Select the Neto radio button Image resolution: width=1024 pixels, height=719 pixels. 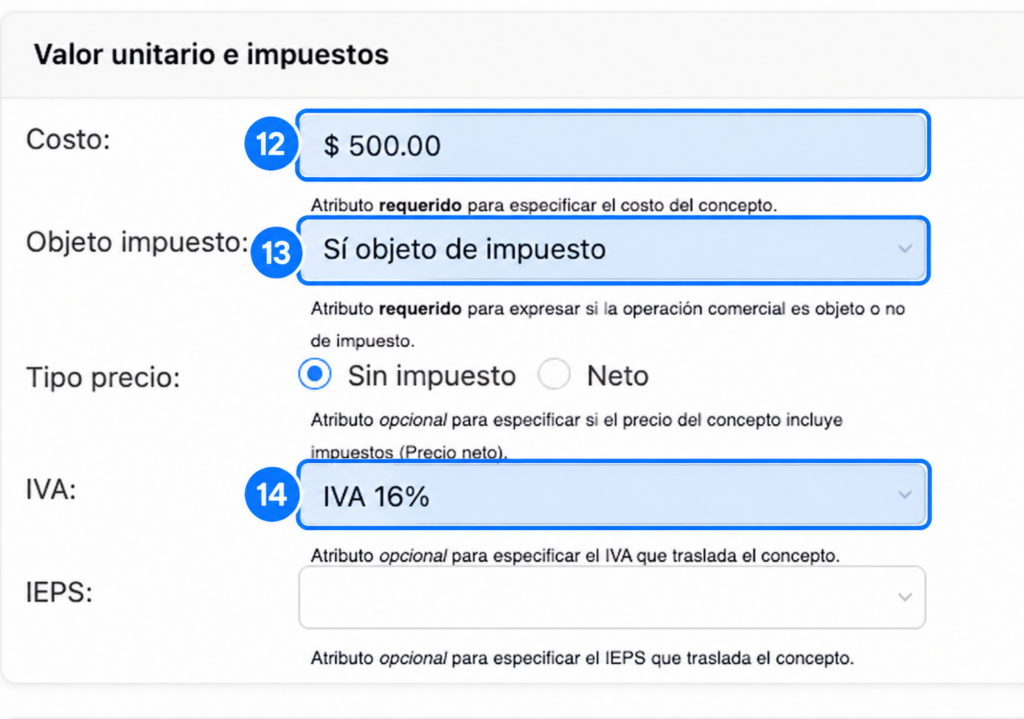pos(554,375)
